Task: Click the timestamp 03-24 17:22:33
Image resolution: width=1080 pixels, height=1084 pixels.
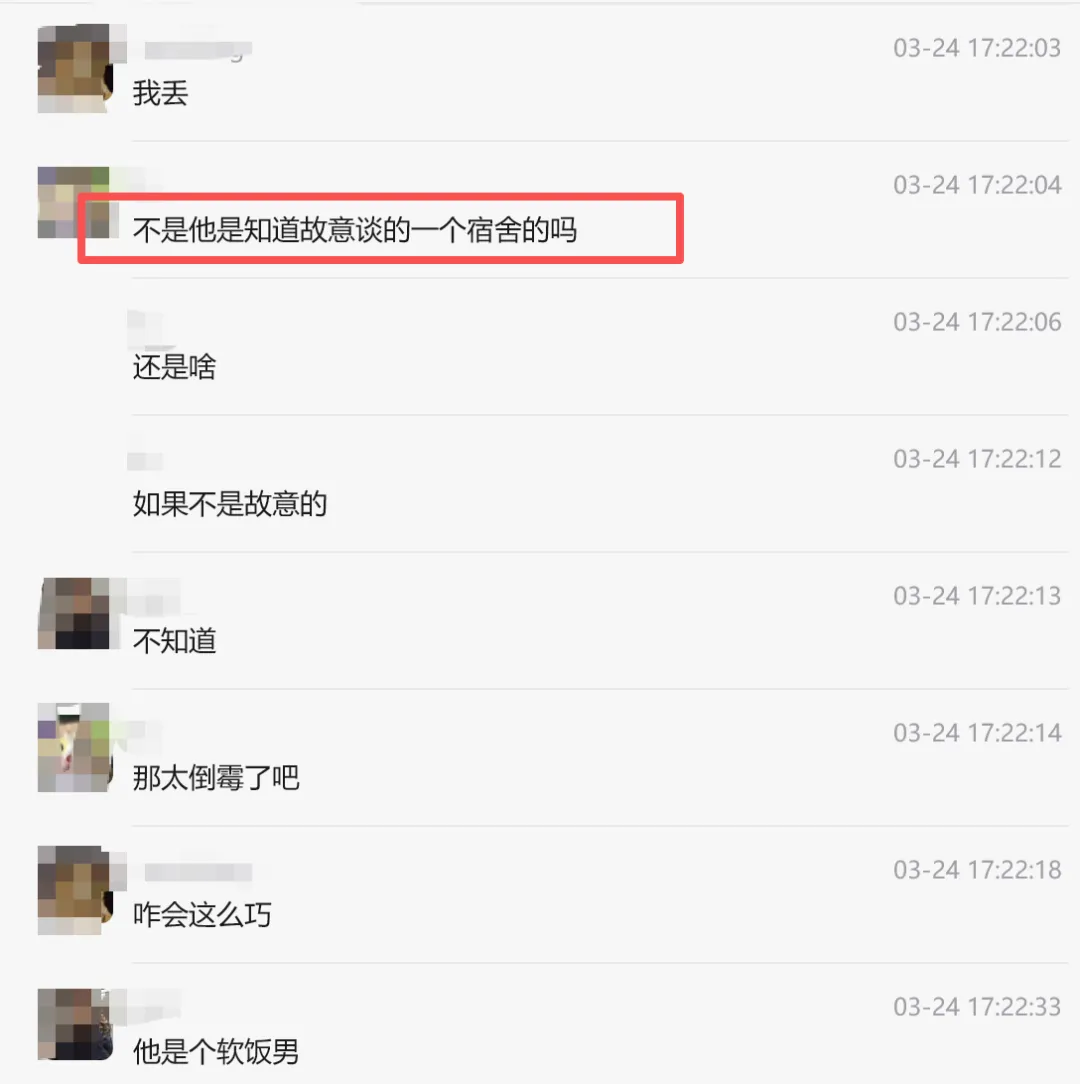Action: point(977,1007)
